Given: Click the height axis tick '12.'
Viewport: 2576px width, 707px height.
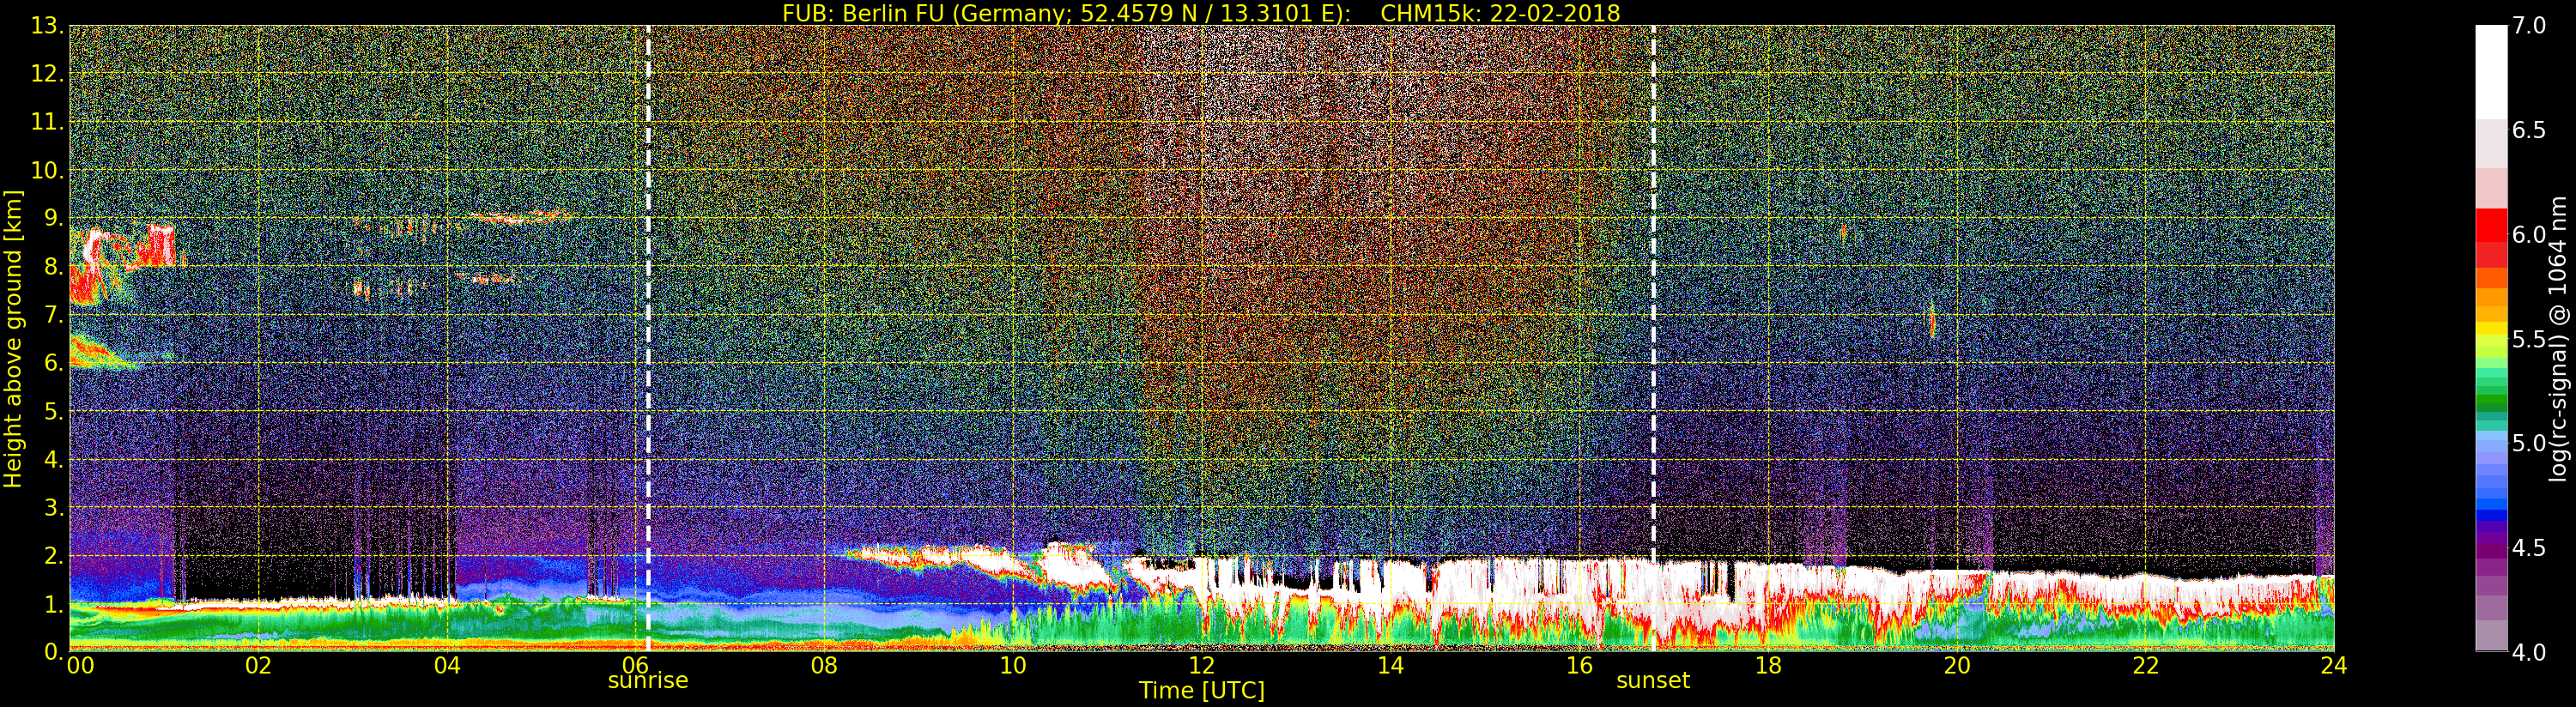Looking at the screenshot, I should click(47, 74).
